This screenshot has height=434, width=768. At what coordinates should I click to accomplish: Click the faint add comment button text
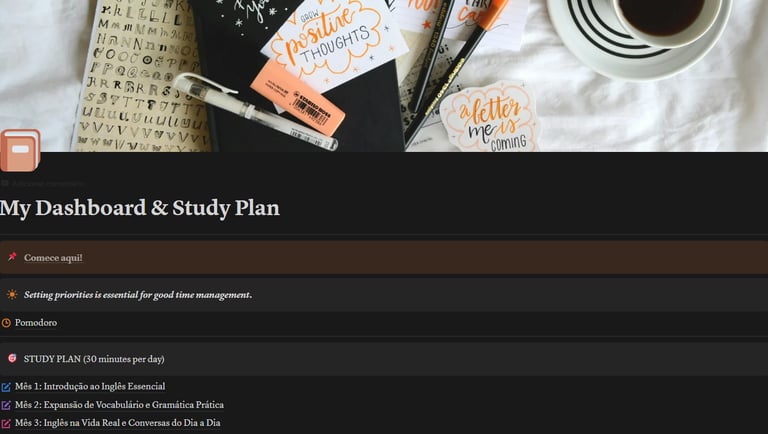tap(48, 183)
